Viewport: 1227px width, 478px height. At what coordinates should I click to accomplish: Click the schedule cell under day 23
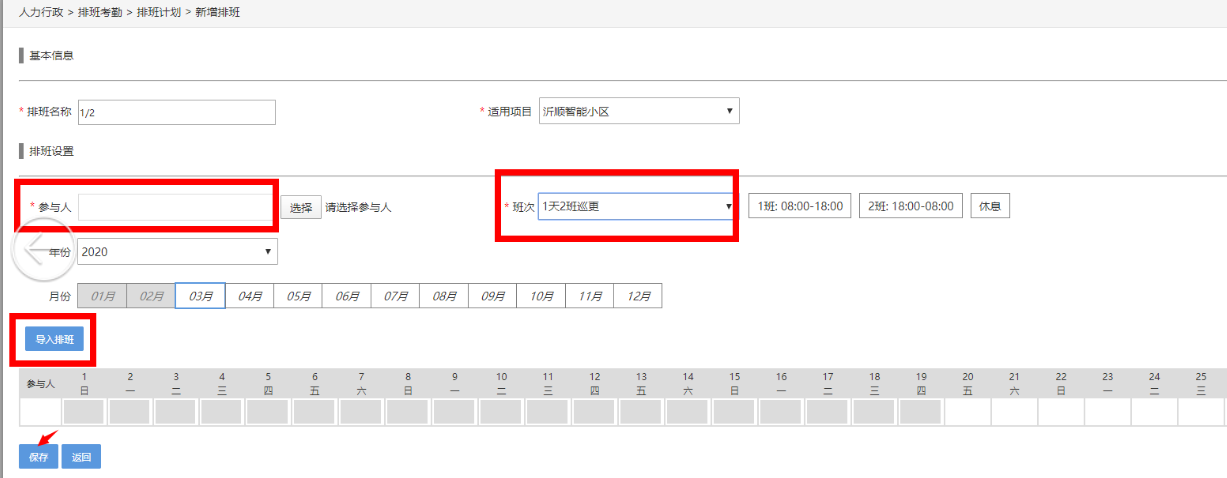(1107, 412)
